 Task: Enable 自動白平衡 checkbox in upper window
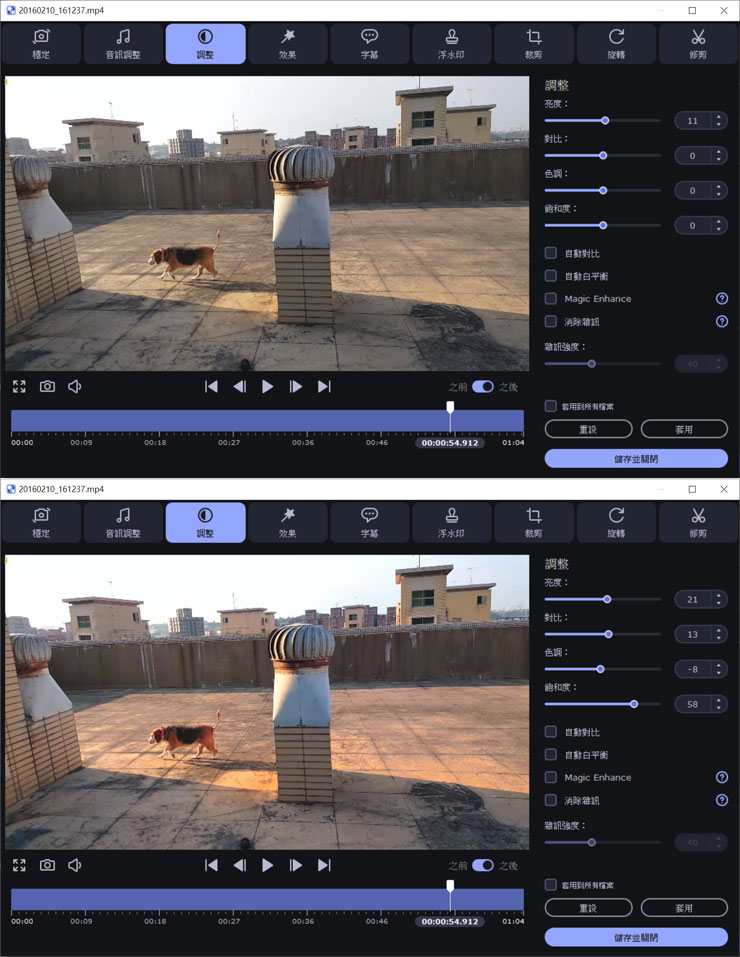551,276
